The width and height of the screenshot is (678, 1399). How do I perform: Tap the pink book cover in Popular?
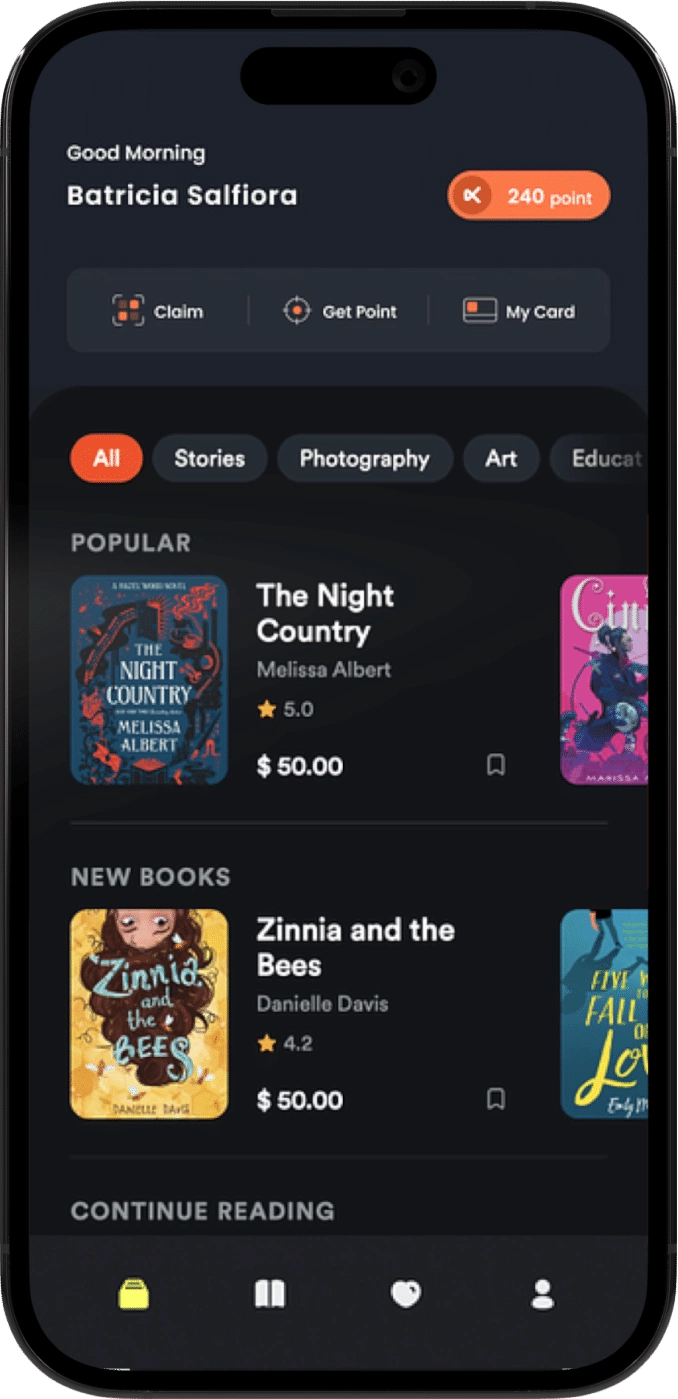click(x=604, y=680)
